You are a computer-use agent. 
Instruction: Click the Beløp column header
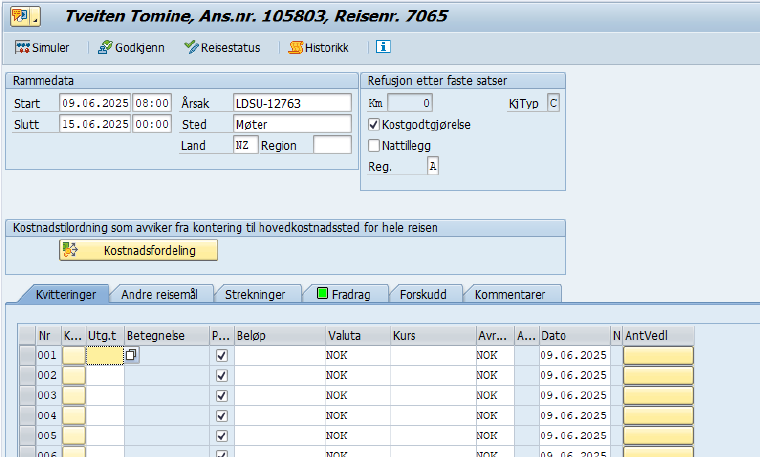(x=280, y=335)
